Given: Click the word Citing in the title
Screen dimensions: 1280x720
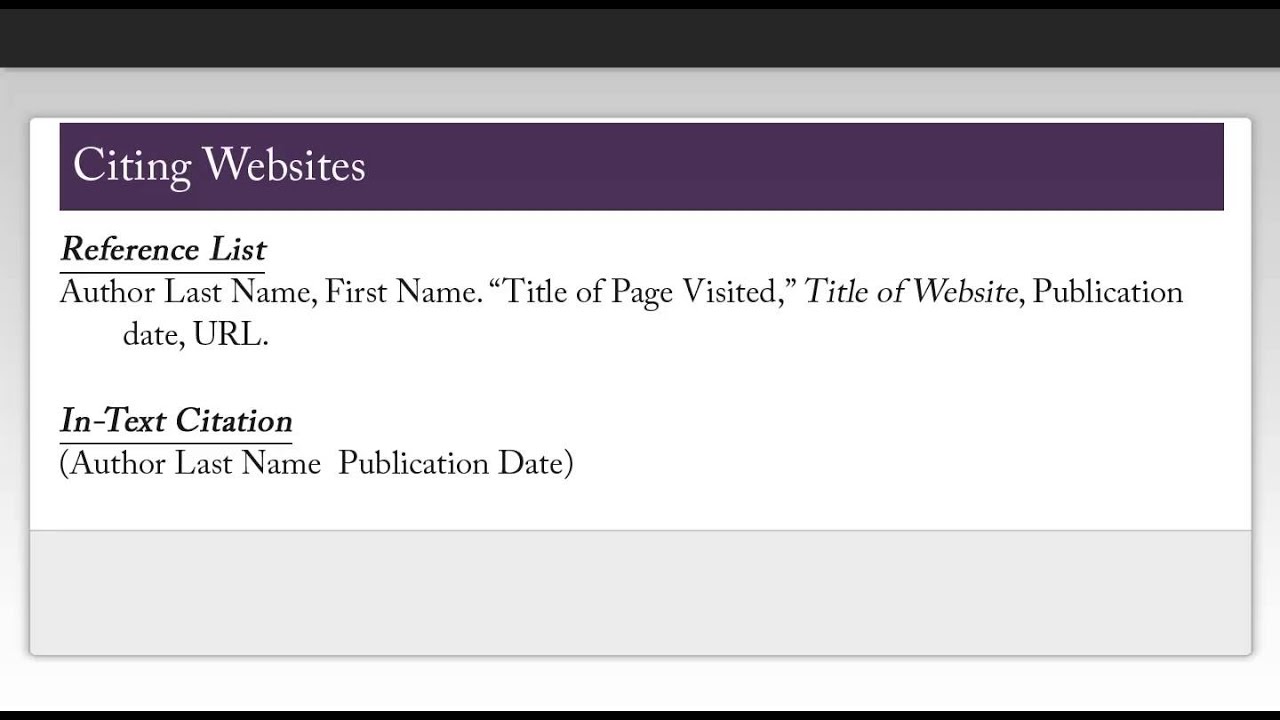Looking at the screenshot, I should (131, 166).
